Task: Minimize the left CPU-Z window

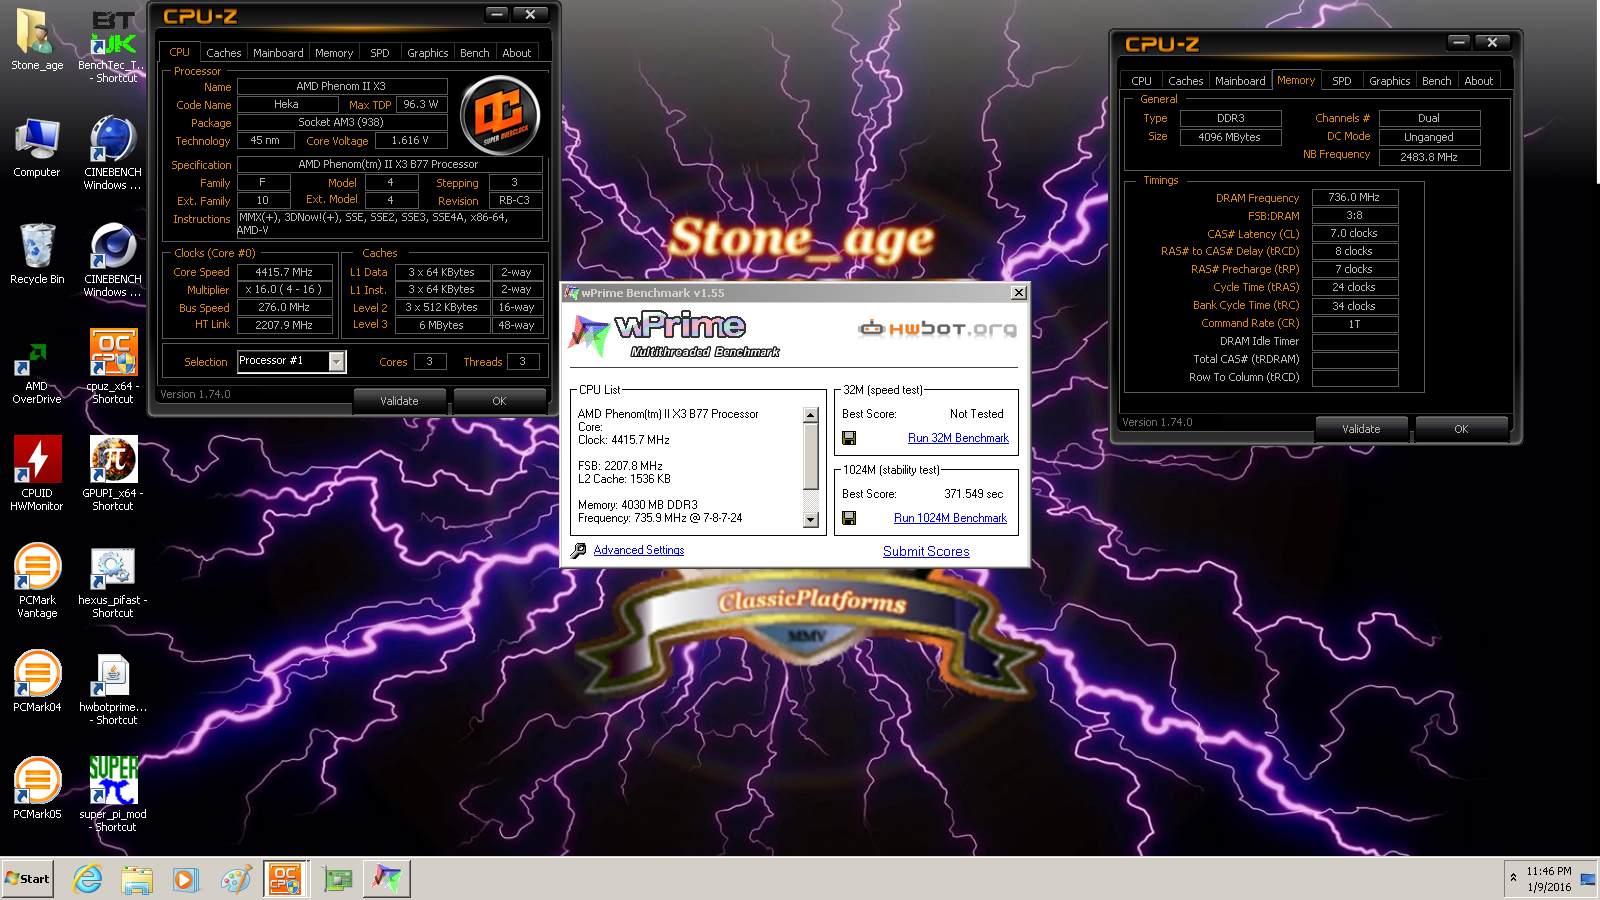Action: point(497,14)
